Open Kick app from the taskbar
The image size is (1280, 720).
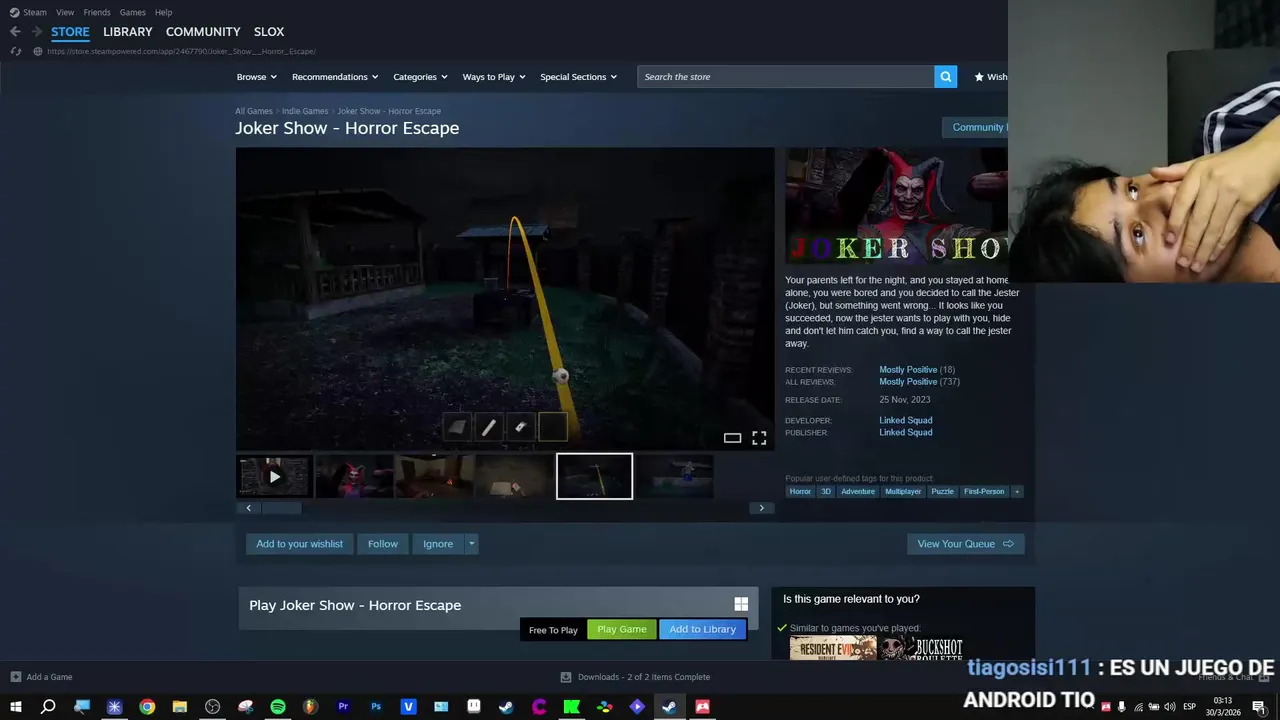click(x=572, y=707)
